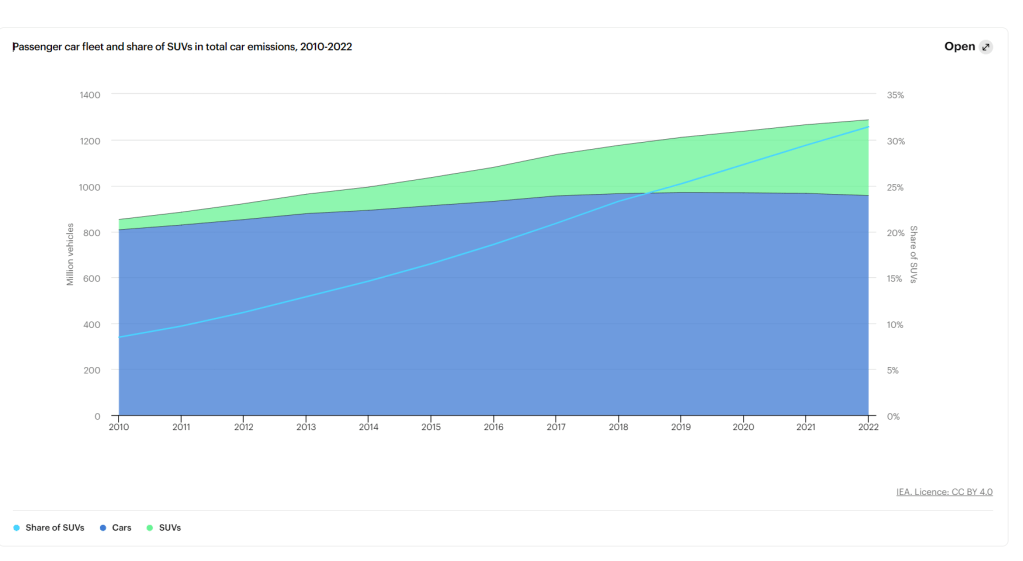The height and width of the screenshot is (561, 1023).
Task: Select the 2010 x-axis year label
Action: [x=118, y=427]
